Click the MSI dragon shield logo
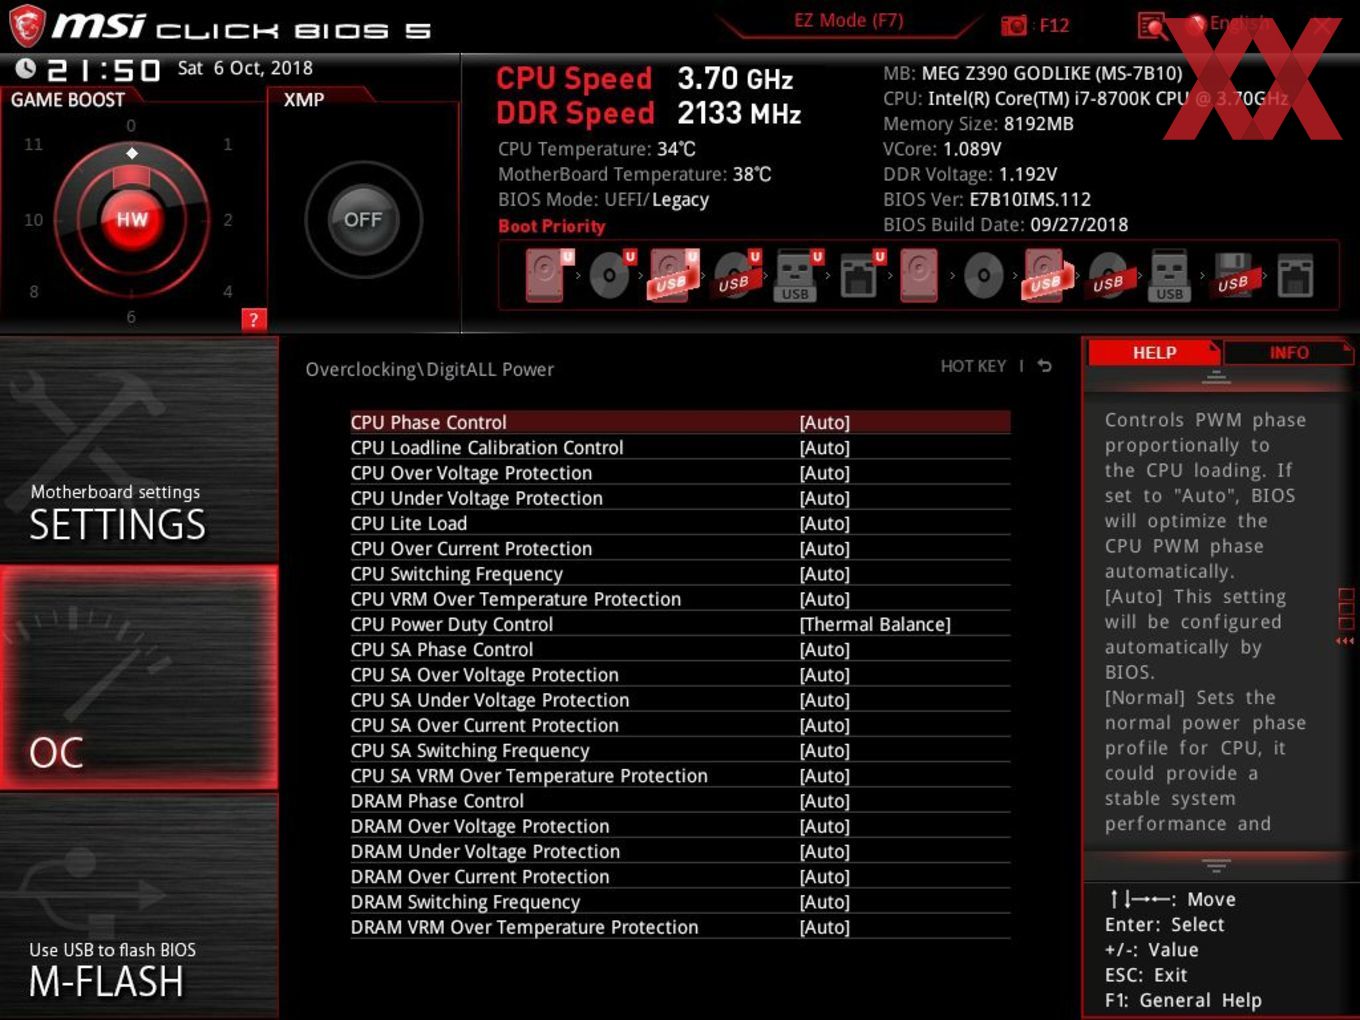This screenshot has width=1360, height=1020. coord(27,25)
